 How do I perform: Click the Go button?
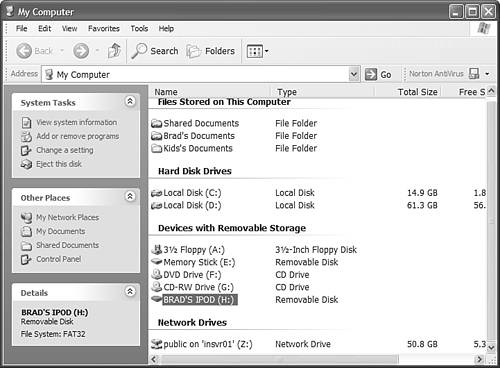point(378,74)
